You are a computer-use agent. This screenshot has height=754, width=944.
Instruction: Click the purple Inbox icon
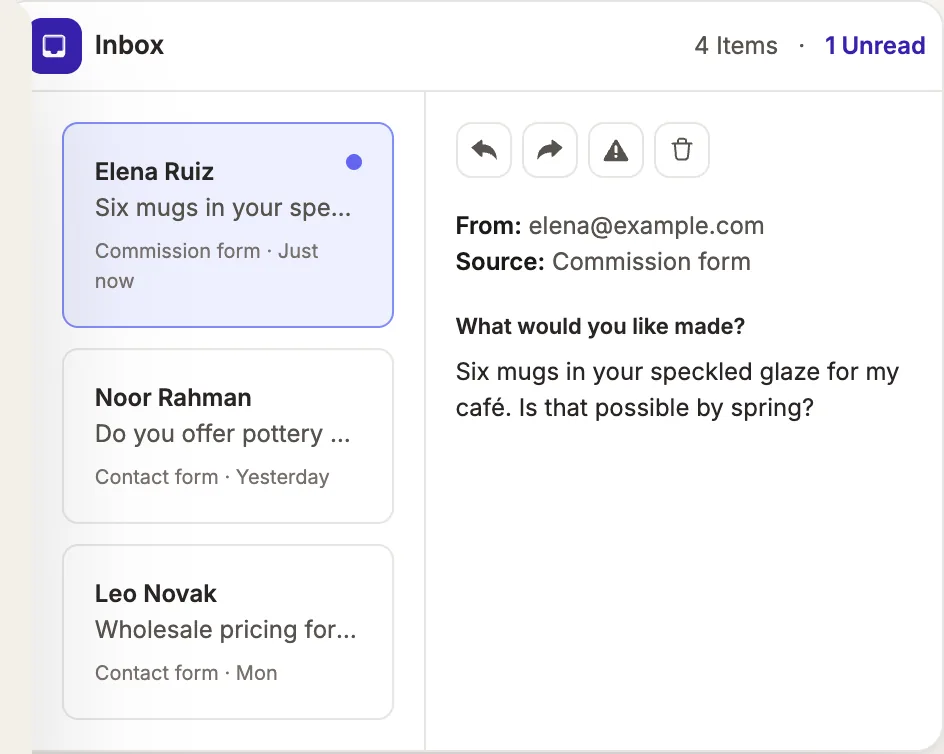pos(56,46)
